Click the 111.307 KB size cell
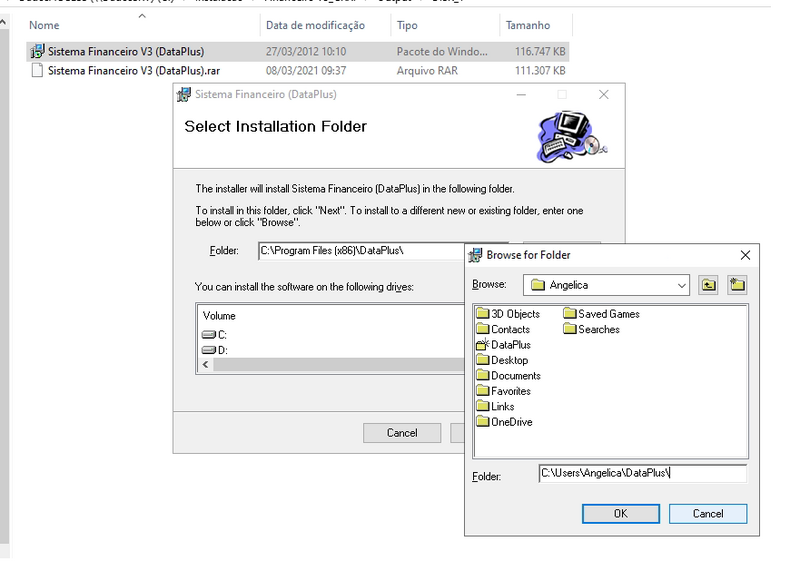The height and width of the screenshot is (561, 800). click(x=540, y=71)
